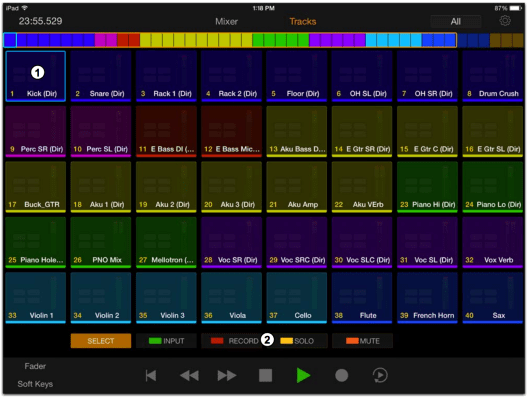Select the Perc SL (Dir) track tile

[x=101, y=132]
